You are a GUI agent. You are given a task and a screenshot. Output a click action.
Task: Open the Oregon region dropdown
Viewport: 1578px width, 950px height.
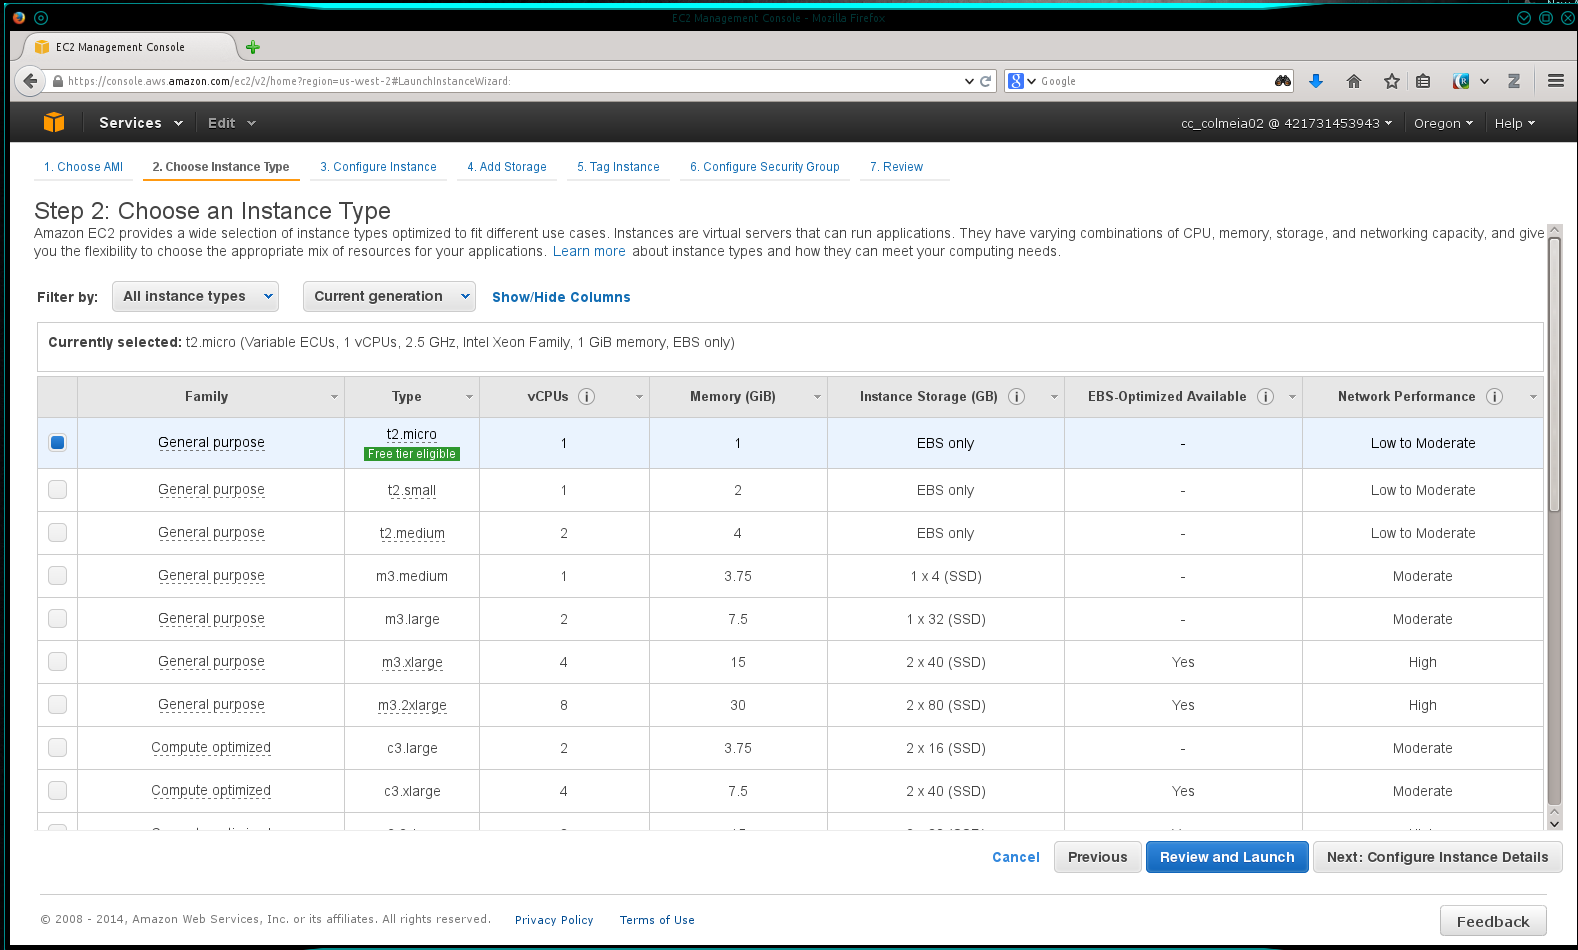pos(1443,123)
